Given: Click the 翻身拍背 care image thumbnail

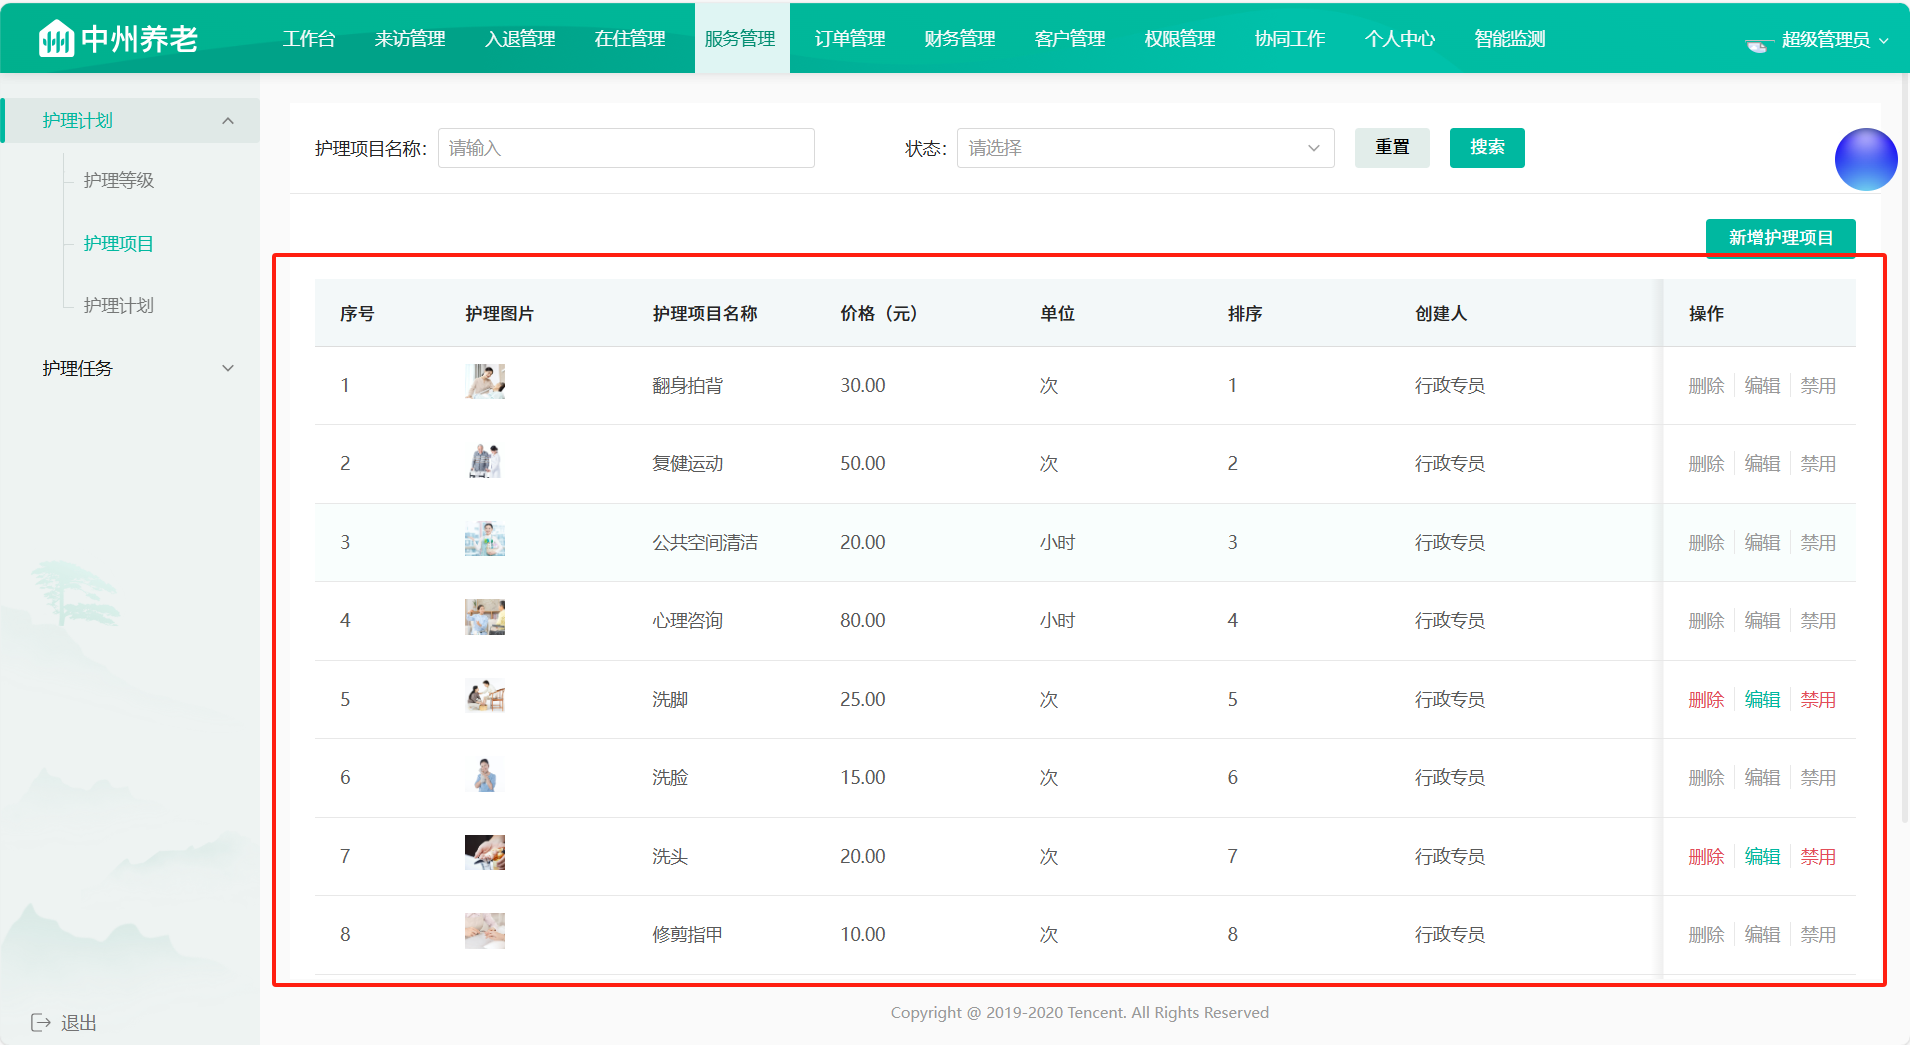Looking at the screenshot, I should pos(484,381).
